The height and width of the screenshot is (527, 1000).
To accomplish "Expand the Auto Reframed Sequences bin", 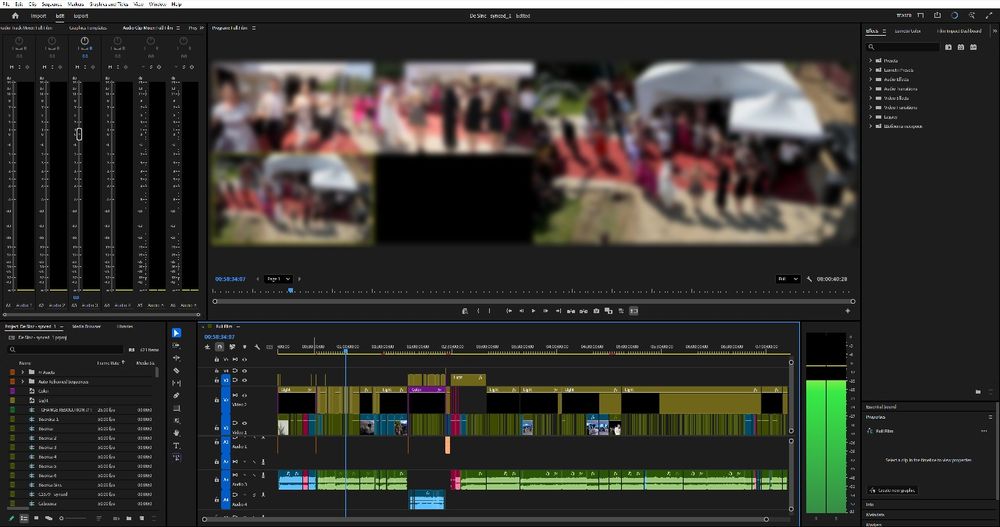I will [x=22, y=382].
